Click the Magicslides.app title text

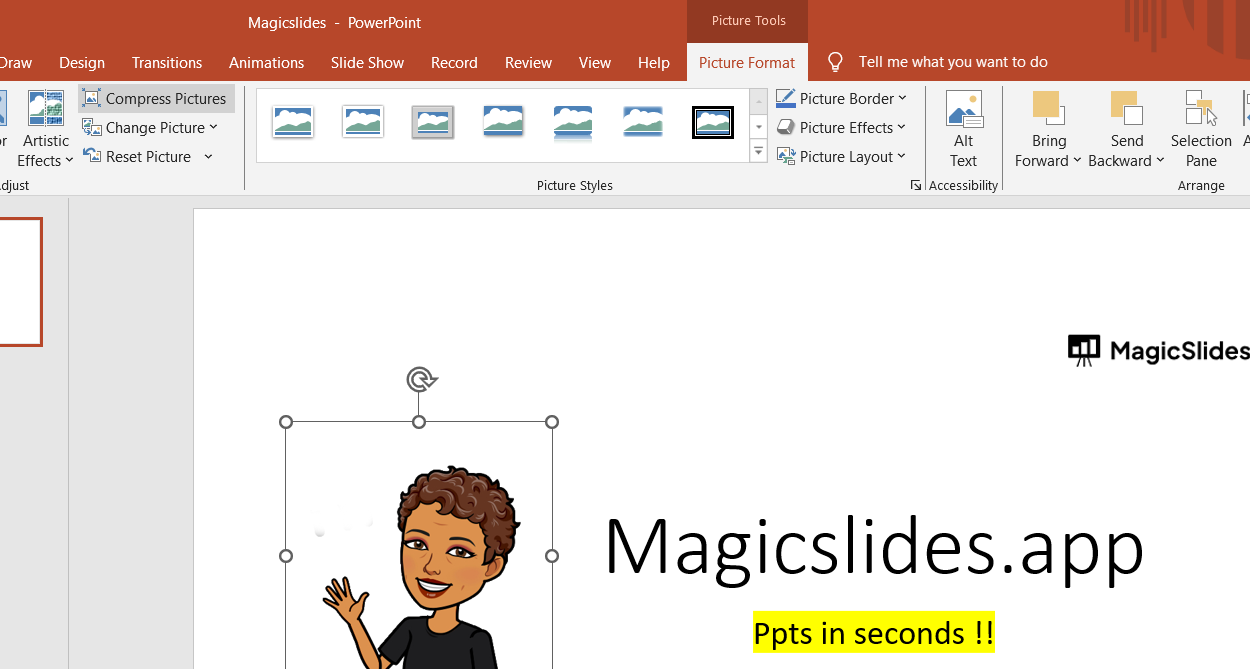click(x=874, y=547)
